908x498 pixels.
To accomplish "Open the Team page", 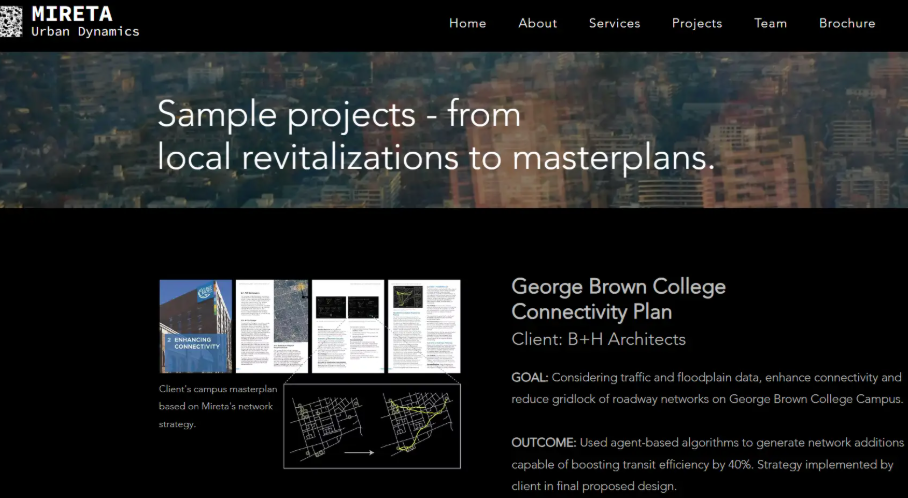I will [770, 23].
